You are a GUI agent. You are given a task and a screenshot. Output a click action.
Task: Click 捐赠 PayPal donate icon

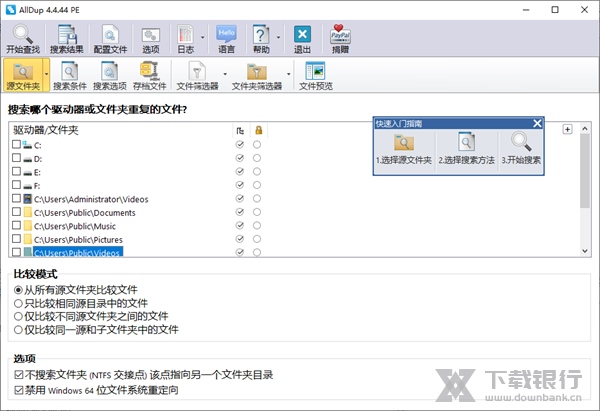click(340, 39)
